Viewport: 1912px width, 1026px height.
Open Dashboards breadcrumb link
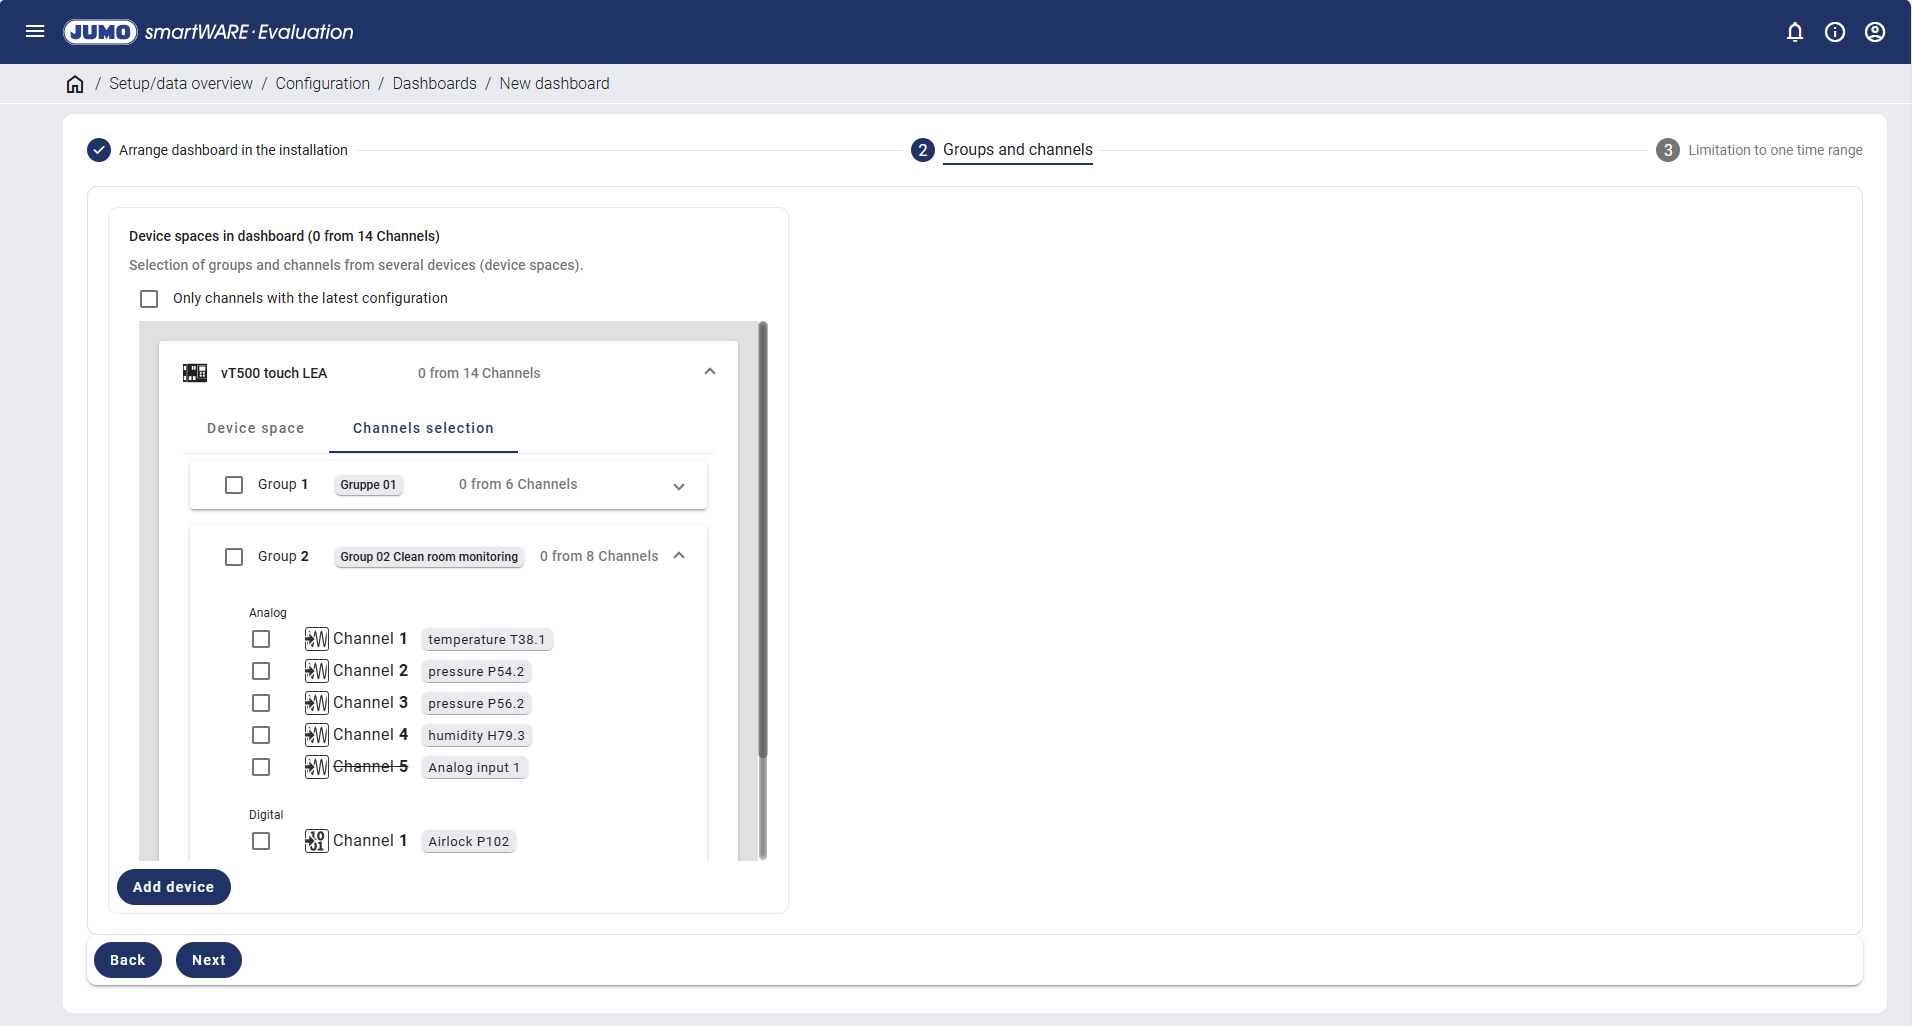click(434, 84)
